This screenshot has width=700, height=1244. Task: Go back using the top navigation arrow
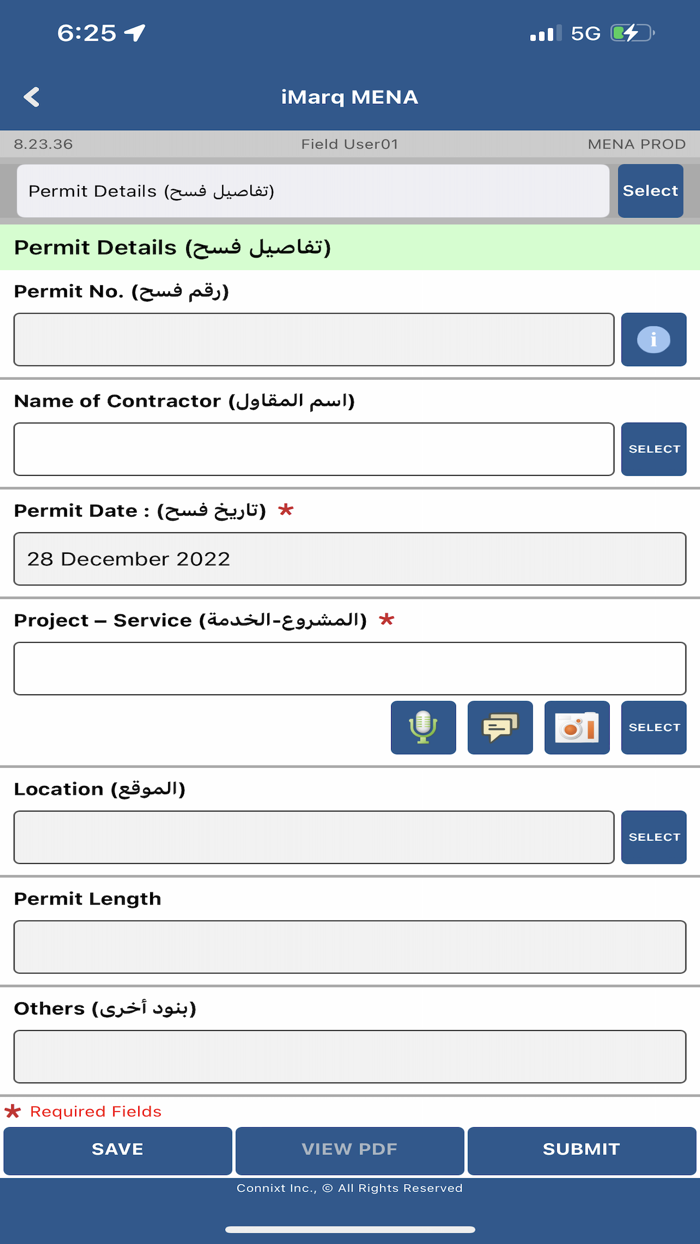30,96
